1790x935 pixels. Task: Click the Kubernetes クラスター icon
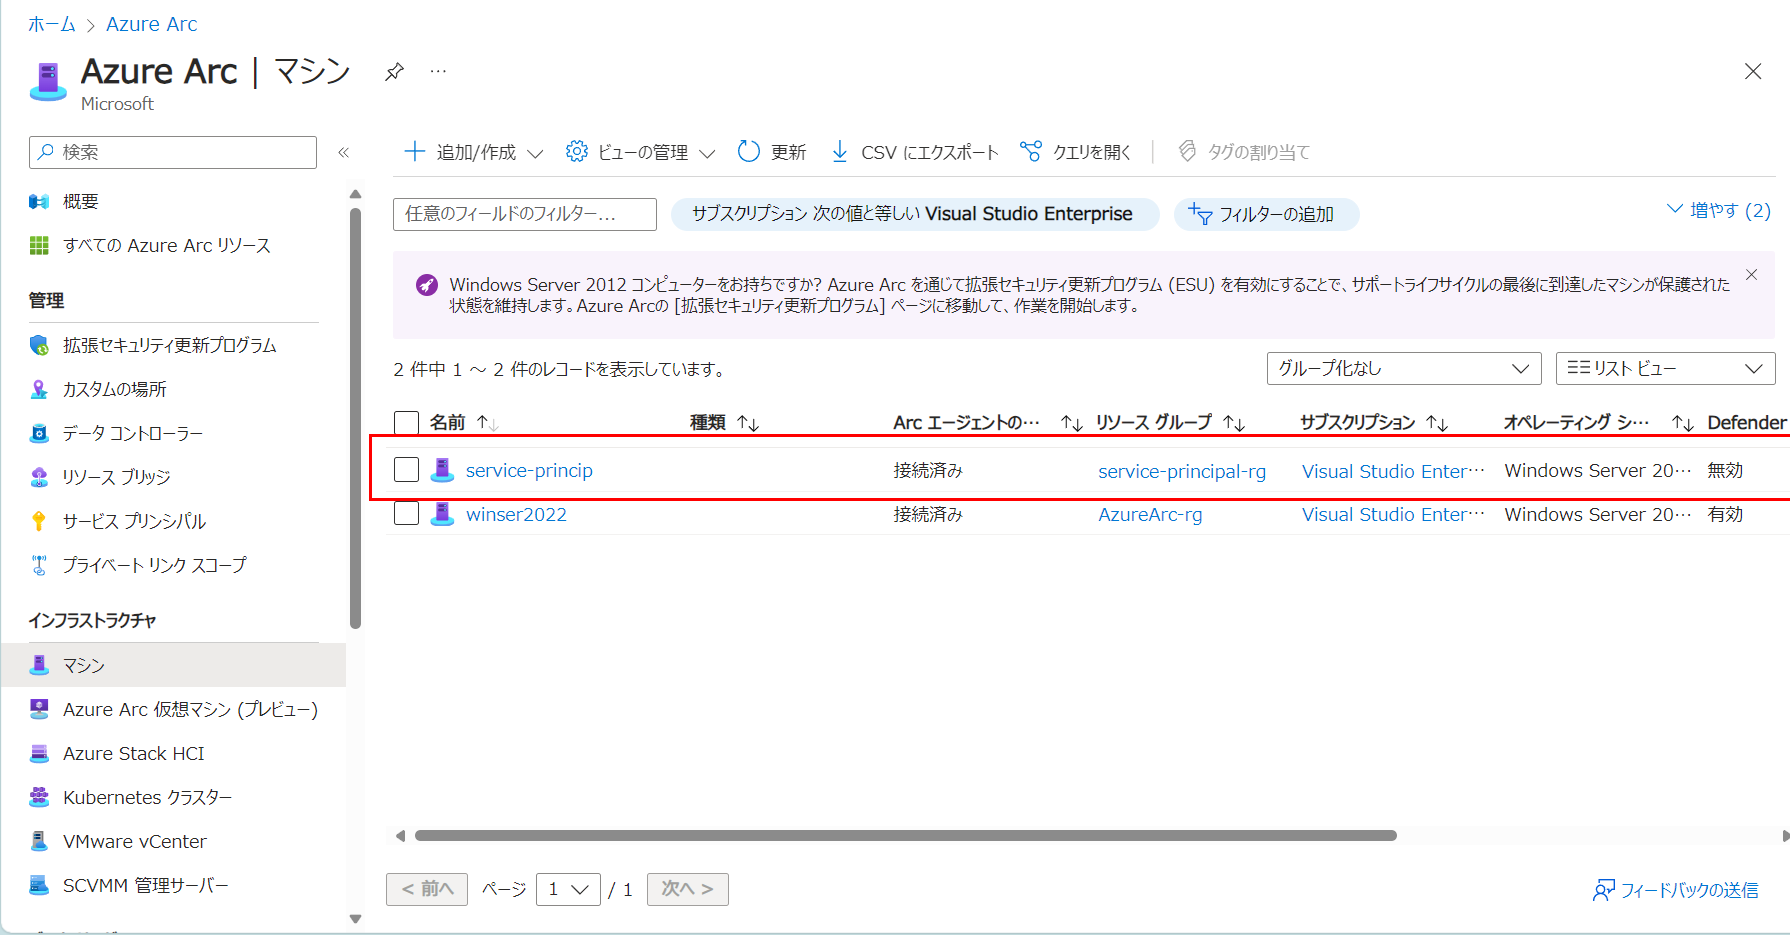[39, 797]
